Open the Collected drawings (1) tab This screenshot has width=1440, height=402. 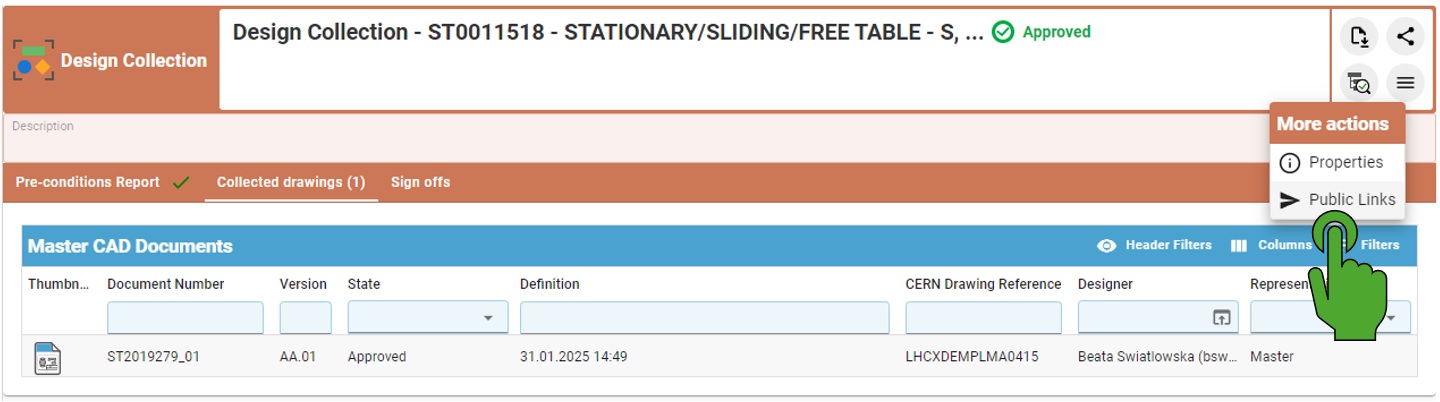pyautogui.click(x=291, y=182)
